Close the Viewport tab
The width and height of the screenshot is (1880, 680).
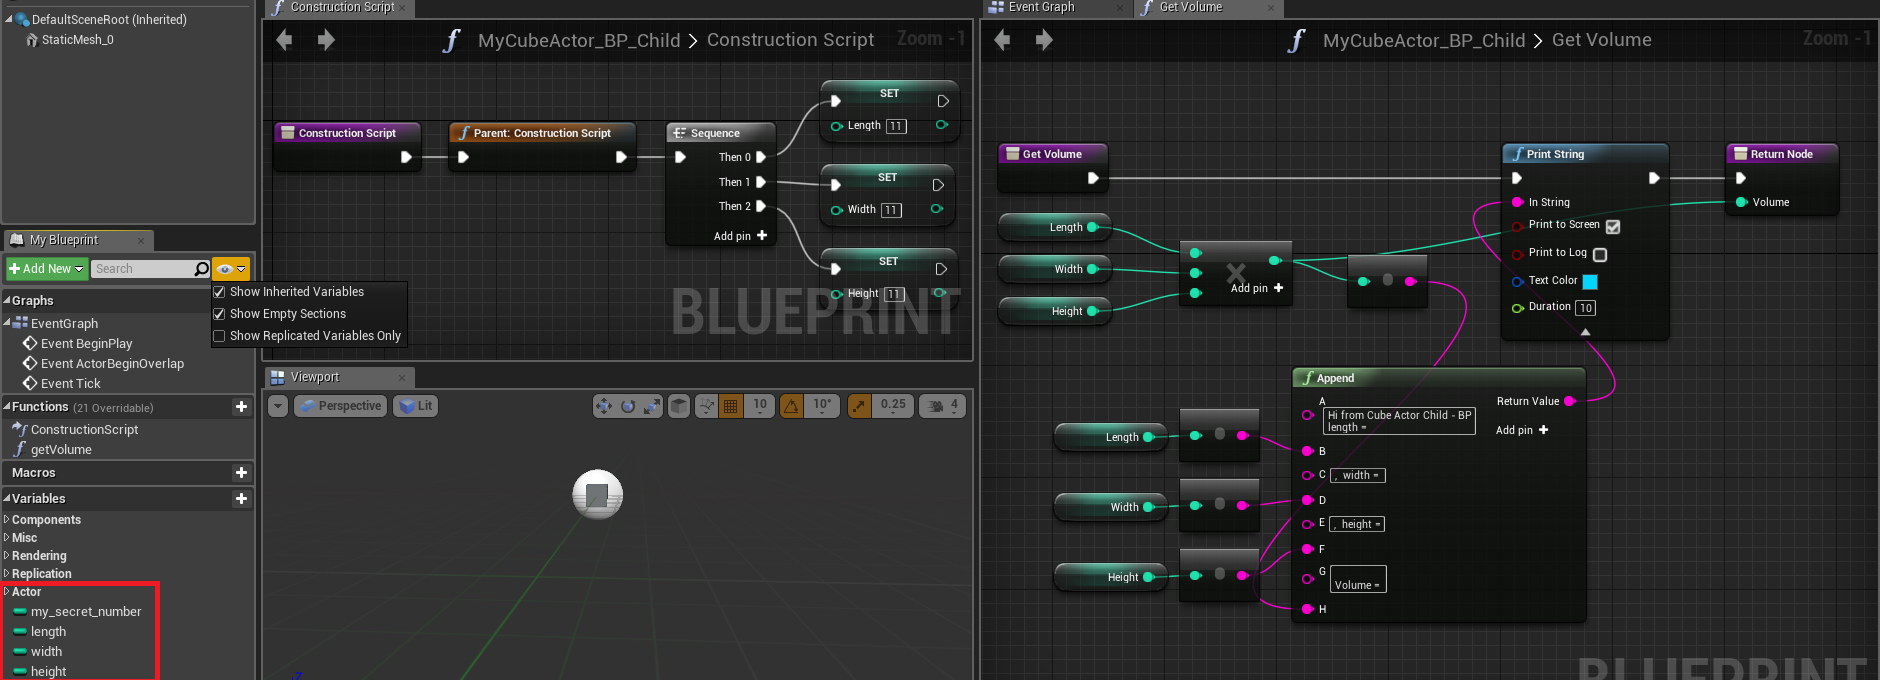pyautogui.click(x=402, y=378)
